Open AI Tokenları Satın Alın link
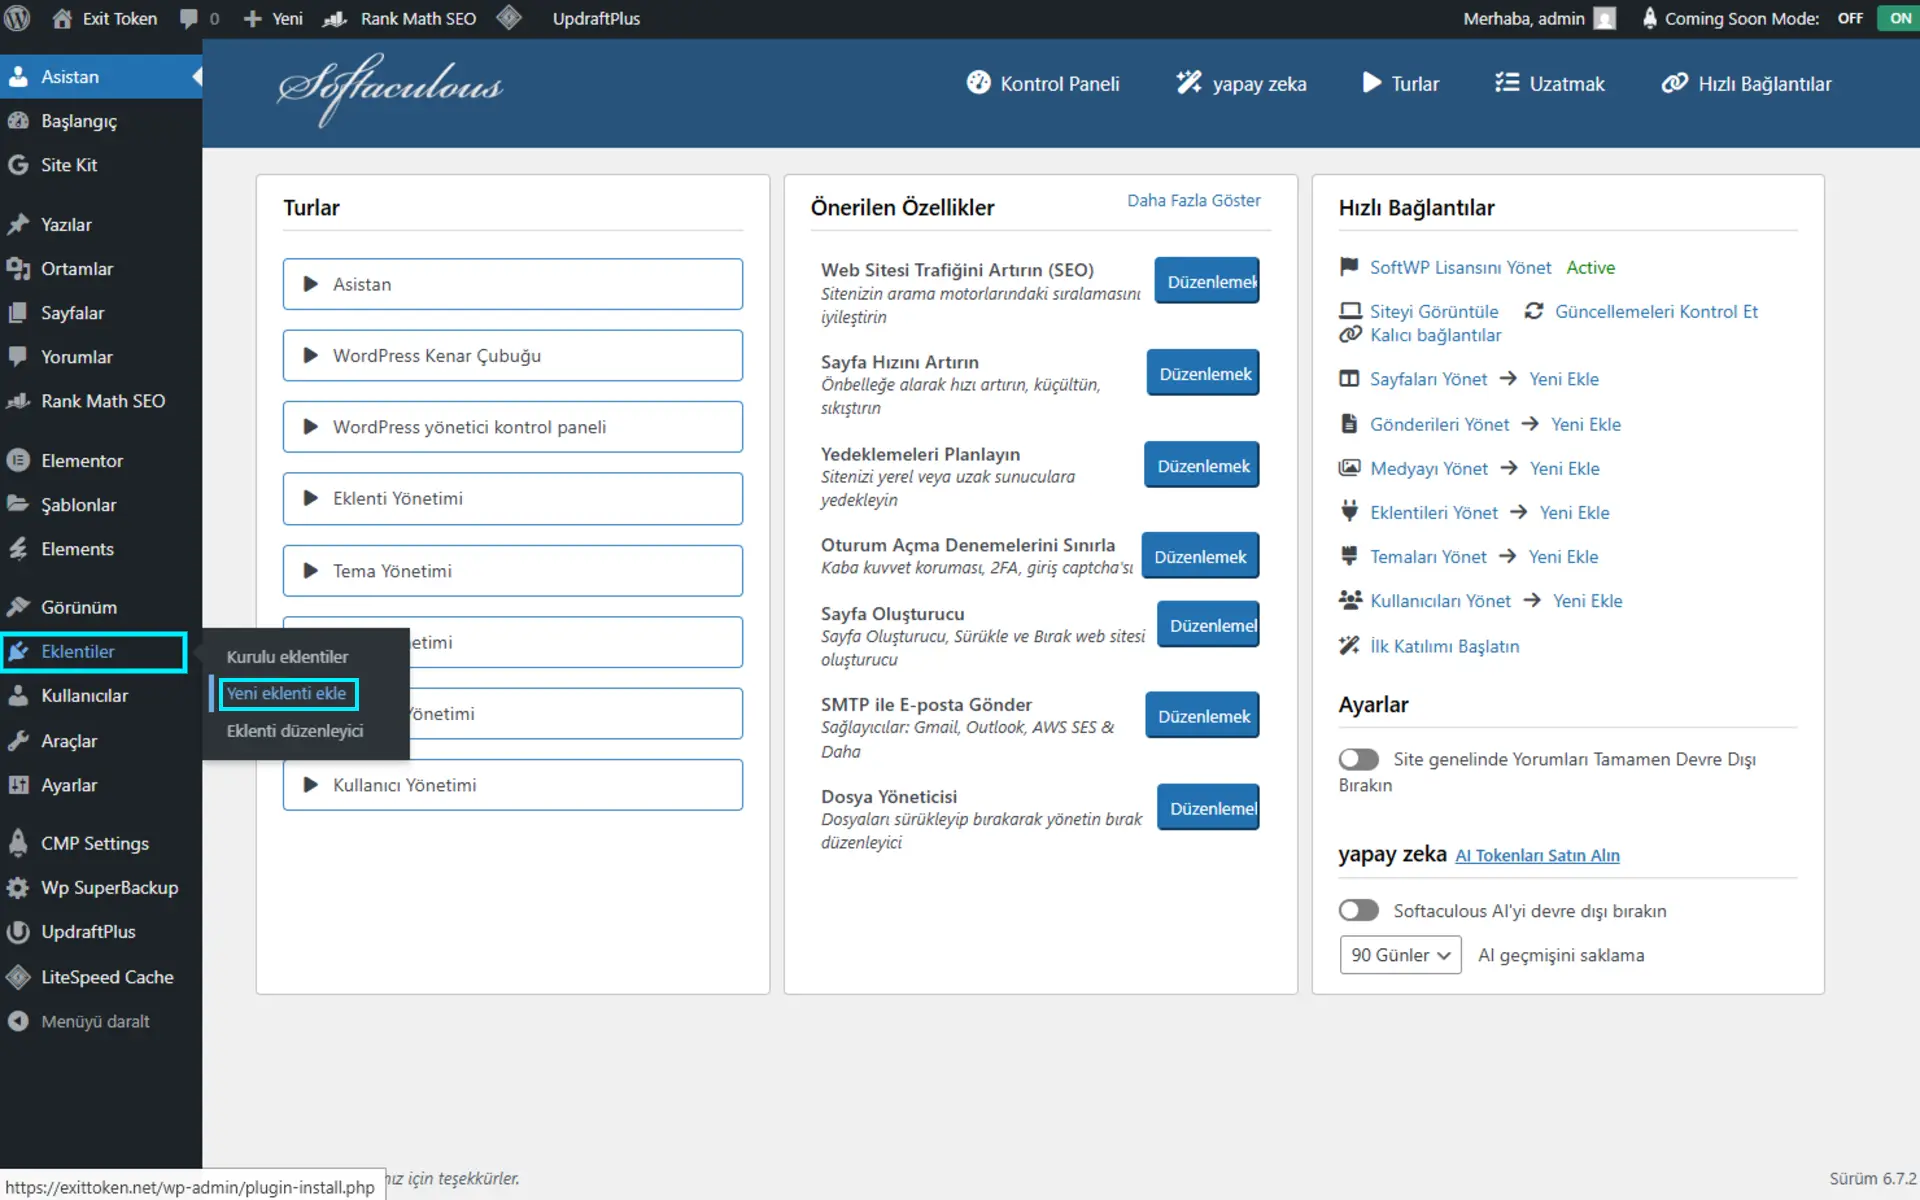This screenshot has height=1200, width=1920. 1537,855
